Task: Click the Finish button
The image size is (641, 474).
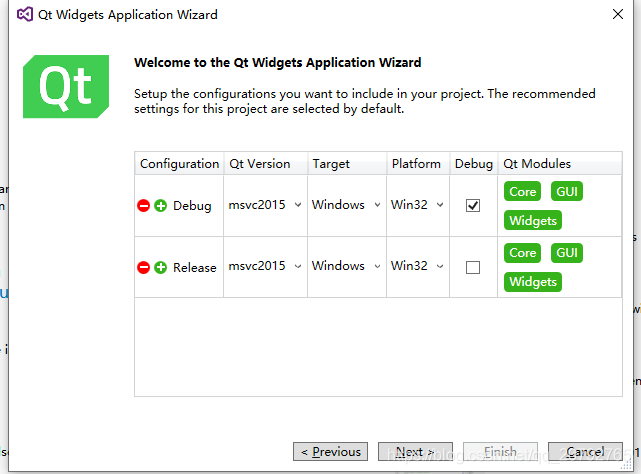Action: (500, 452)
